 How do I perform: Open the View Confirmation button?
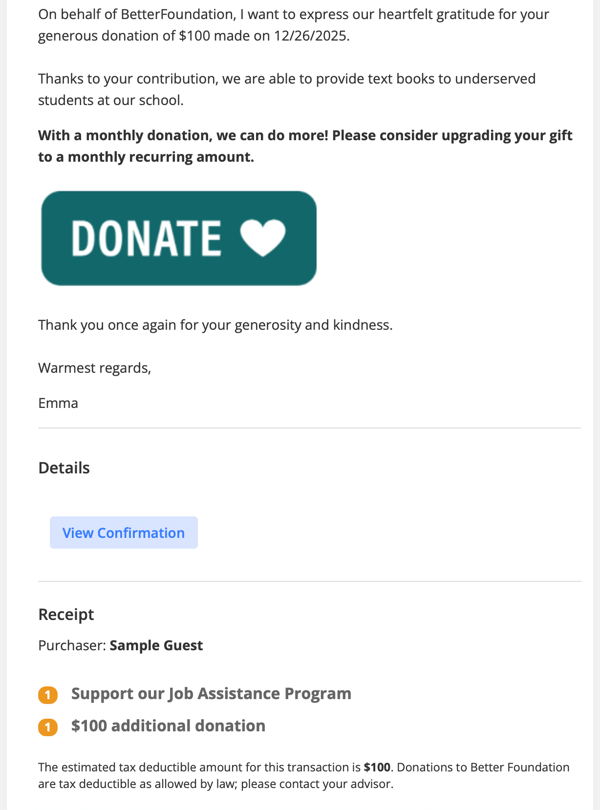click(x=124, y=533)
